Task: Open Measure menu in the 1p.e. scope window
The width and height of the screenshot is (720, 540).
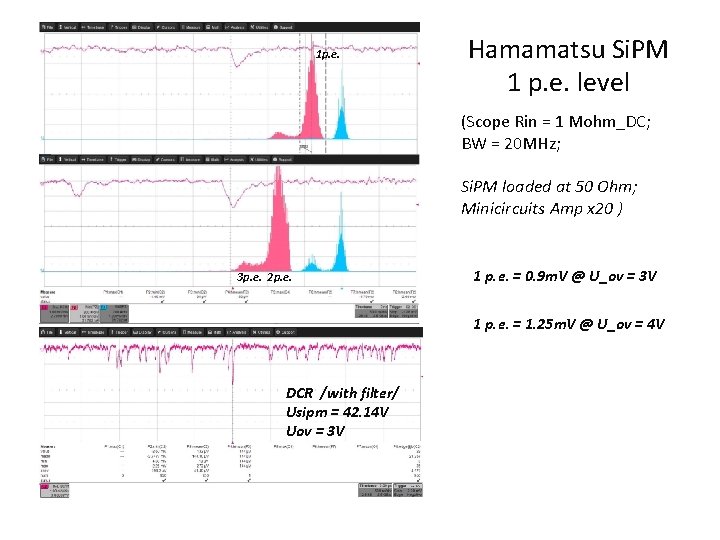Action: [x=191, y=28]
